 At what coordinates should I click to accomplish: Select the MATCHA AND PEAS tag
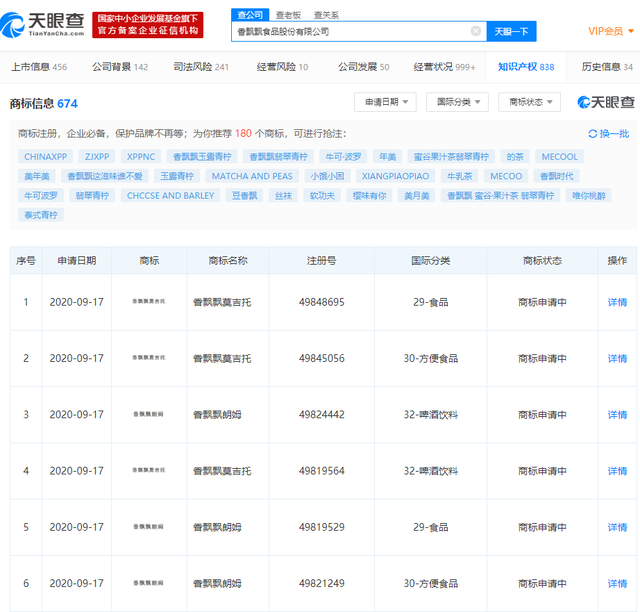pos(252,176)
